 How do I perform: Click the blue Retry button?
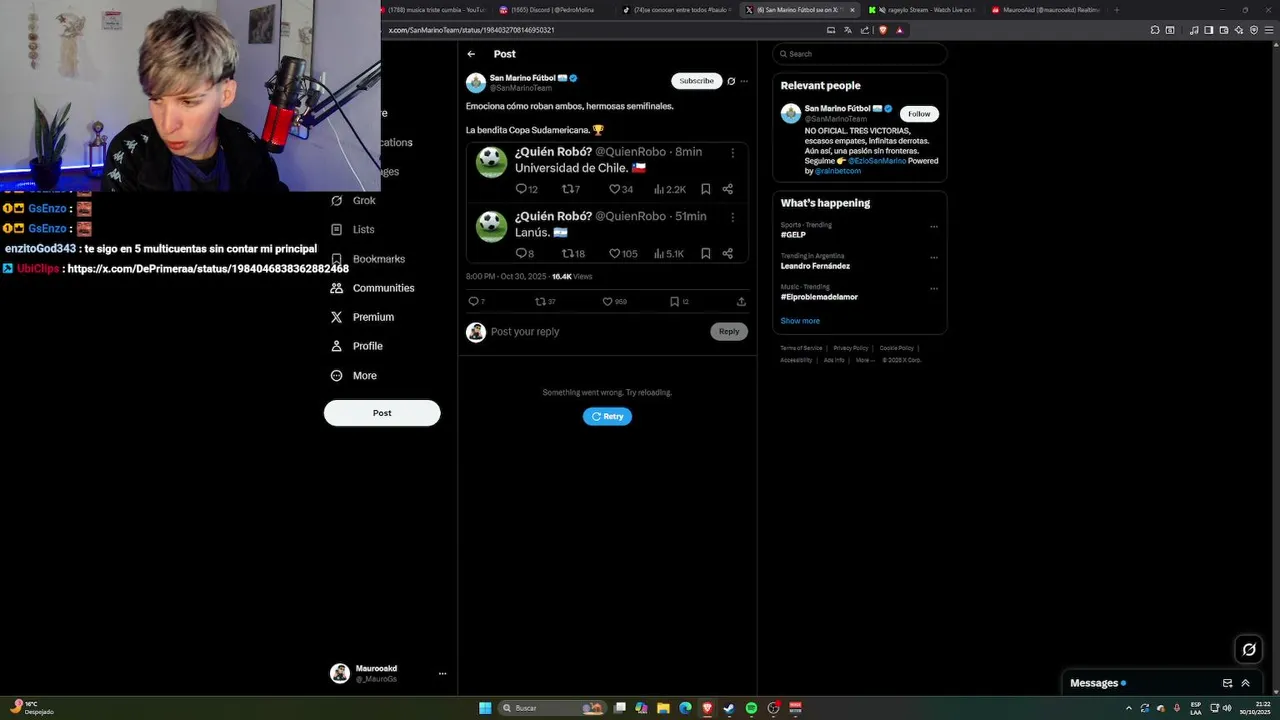(x=607, y=416)
